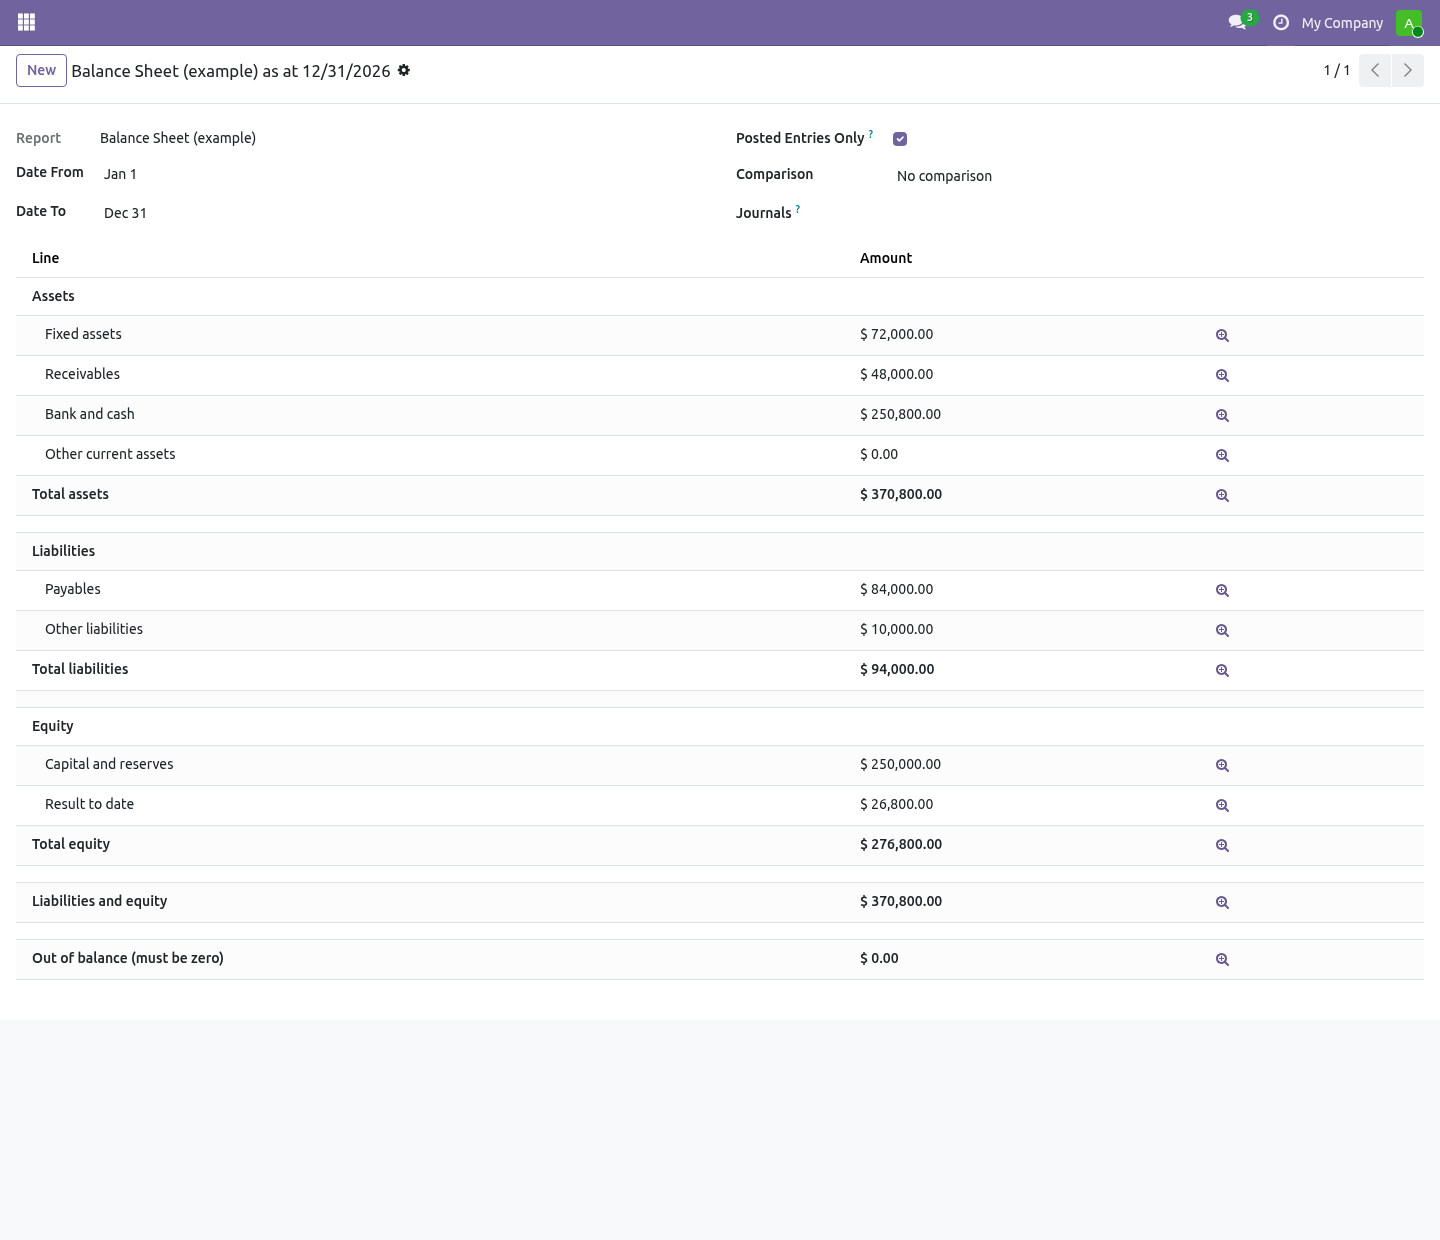
Task: Click the Line column header
Action: coord(46,258)
